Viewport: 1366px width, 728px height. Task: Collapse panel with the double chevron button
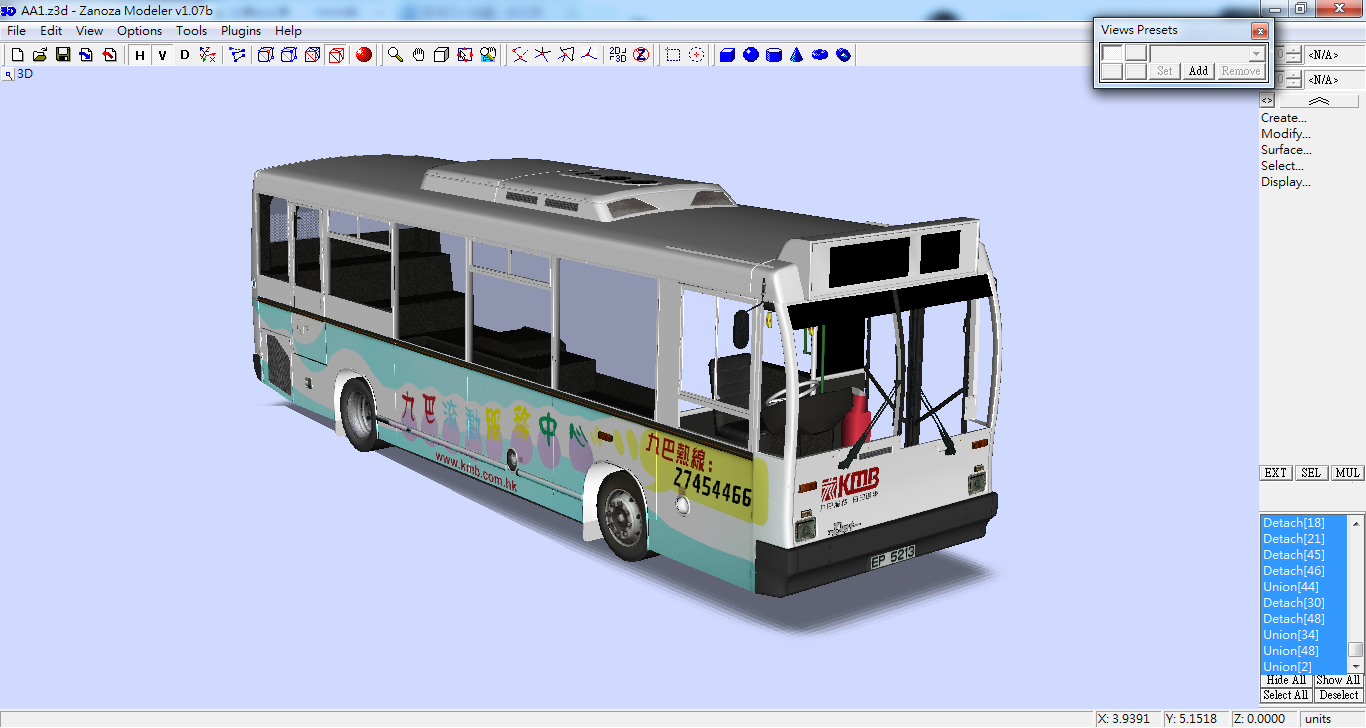click(x=1319, y=101)
